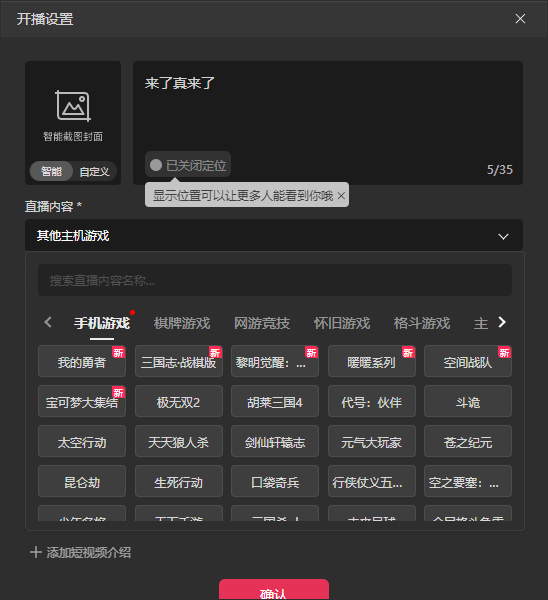Click the 搜索直播内容名称 search field
This screenshot has height=600, width=548.
coord(275,280)
